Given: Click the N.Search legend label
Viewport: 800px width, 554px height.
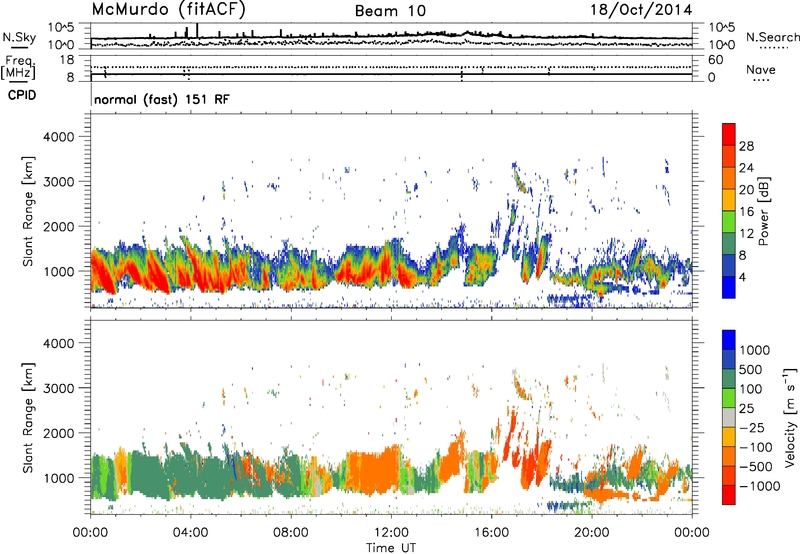Looking at the screenshot, I should point(772,37).
